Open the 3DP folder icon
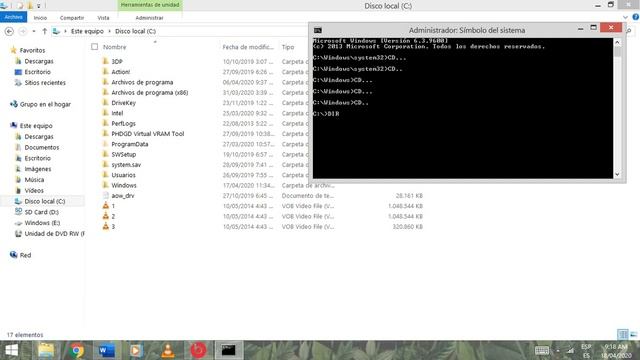 tap(105, 61)
